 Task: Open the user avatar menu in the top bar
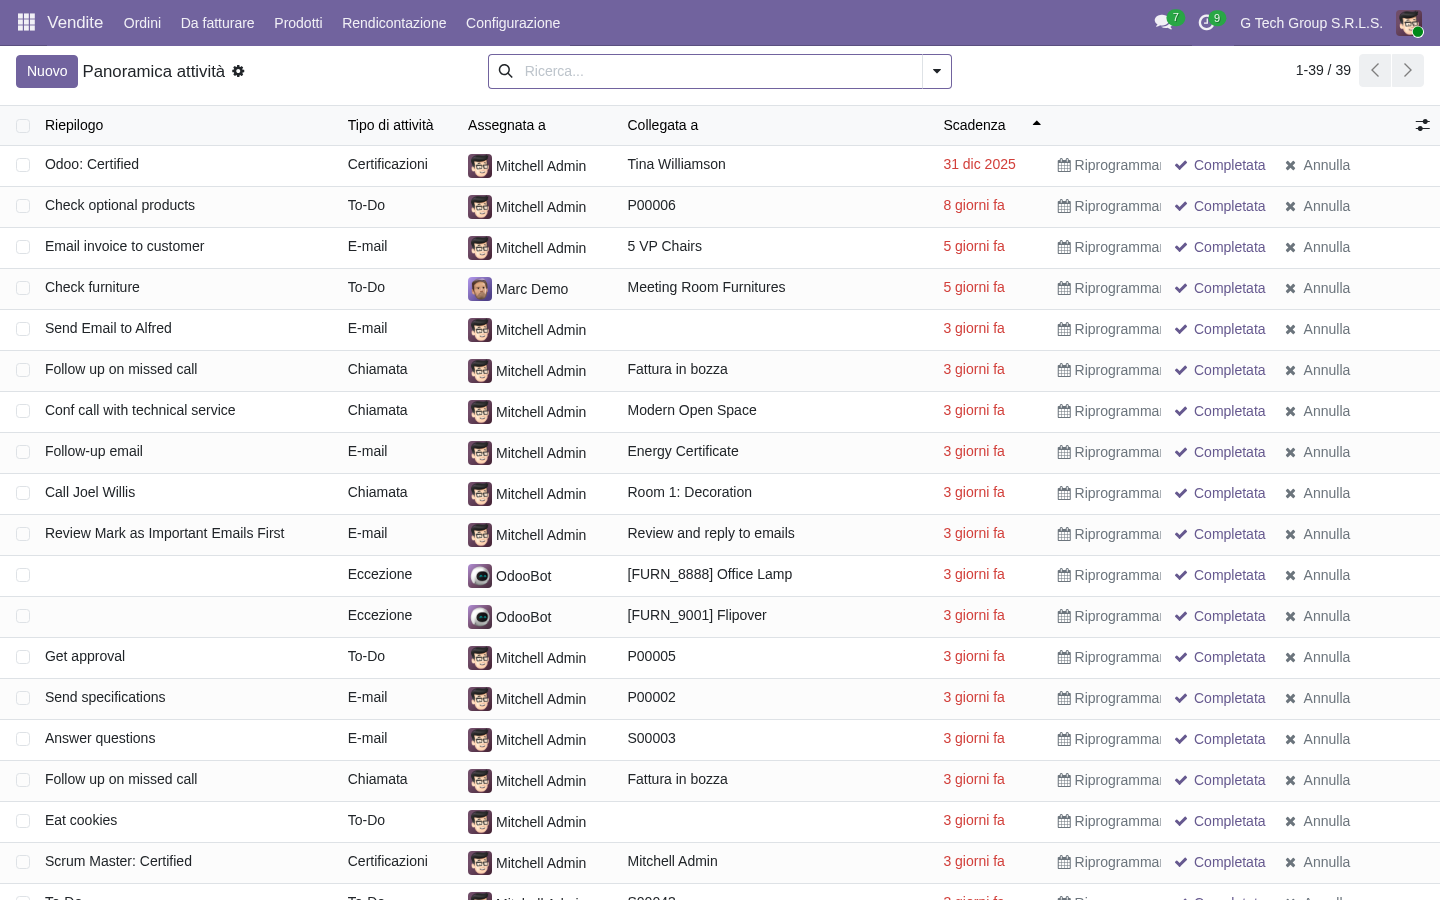tap(1409, 23)
